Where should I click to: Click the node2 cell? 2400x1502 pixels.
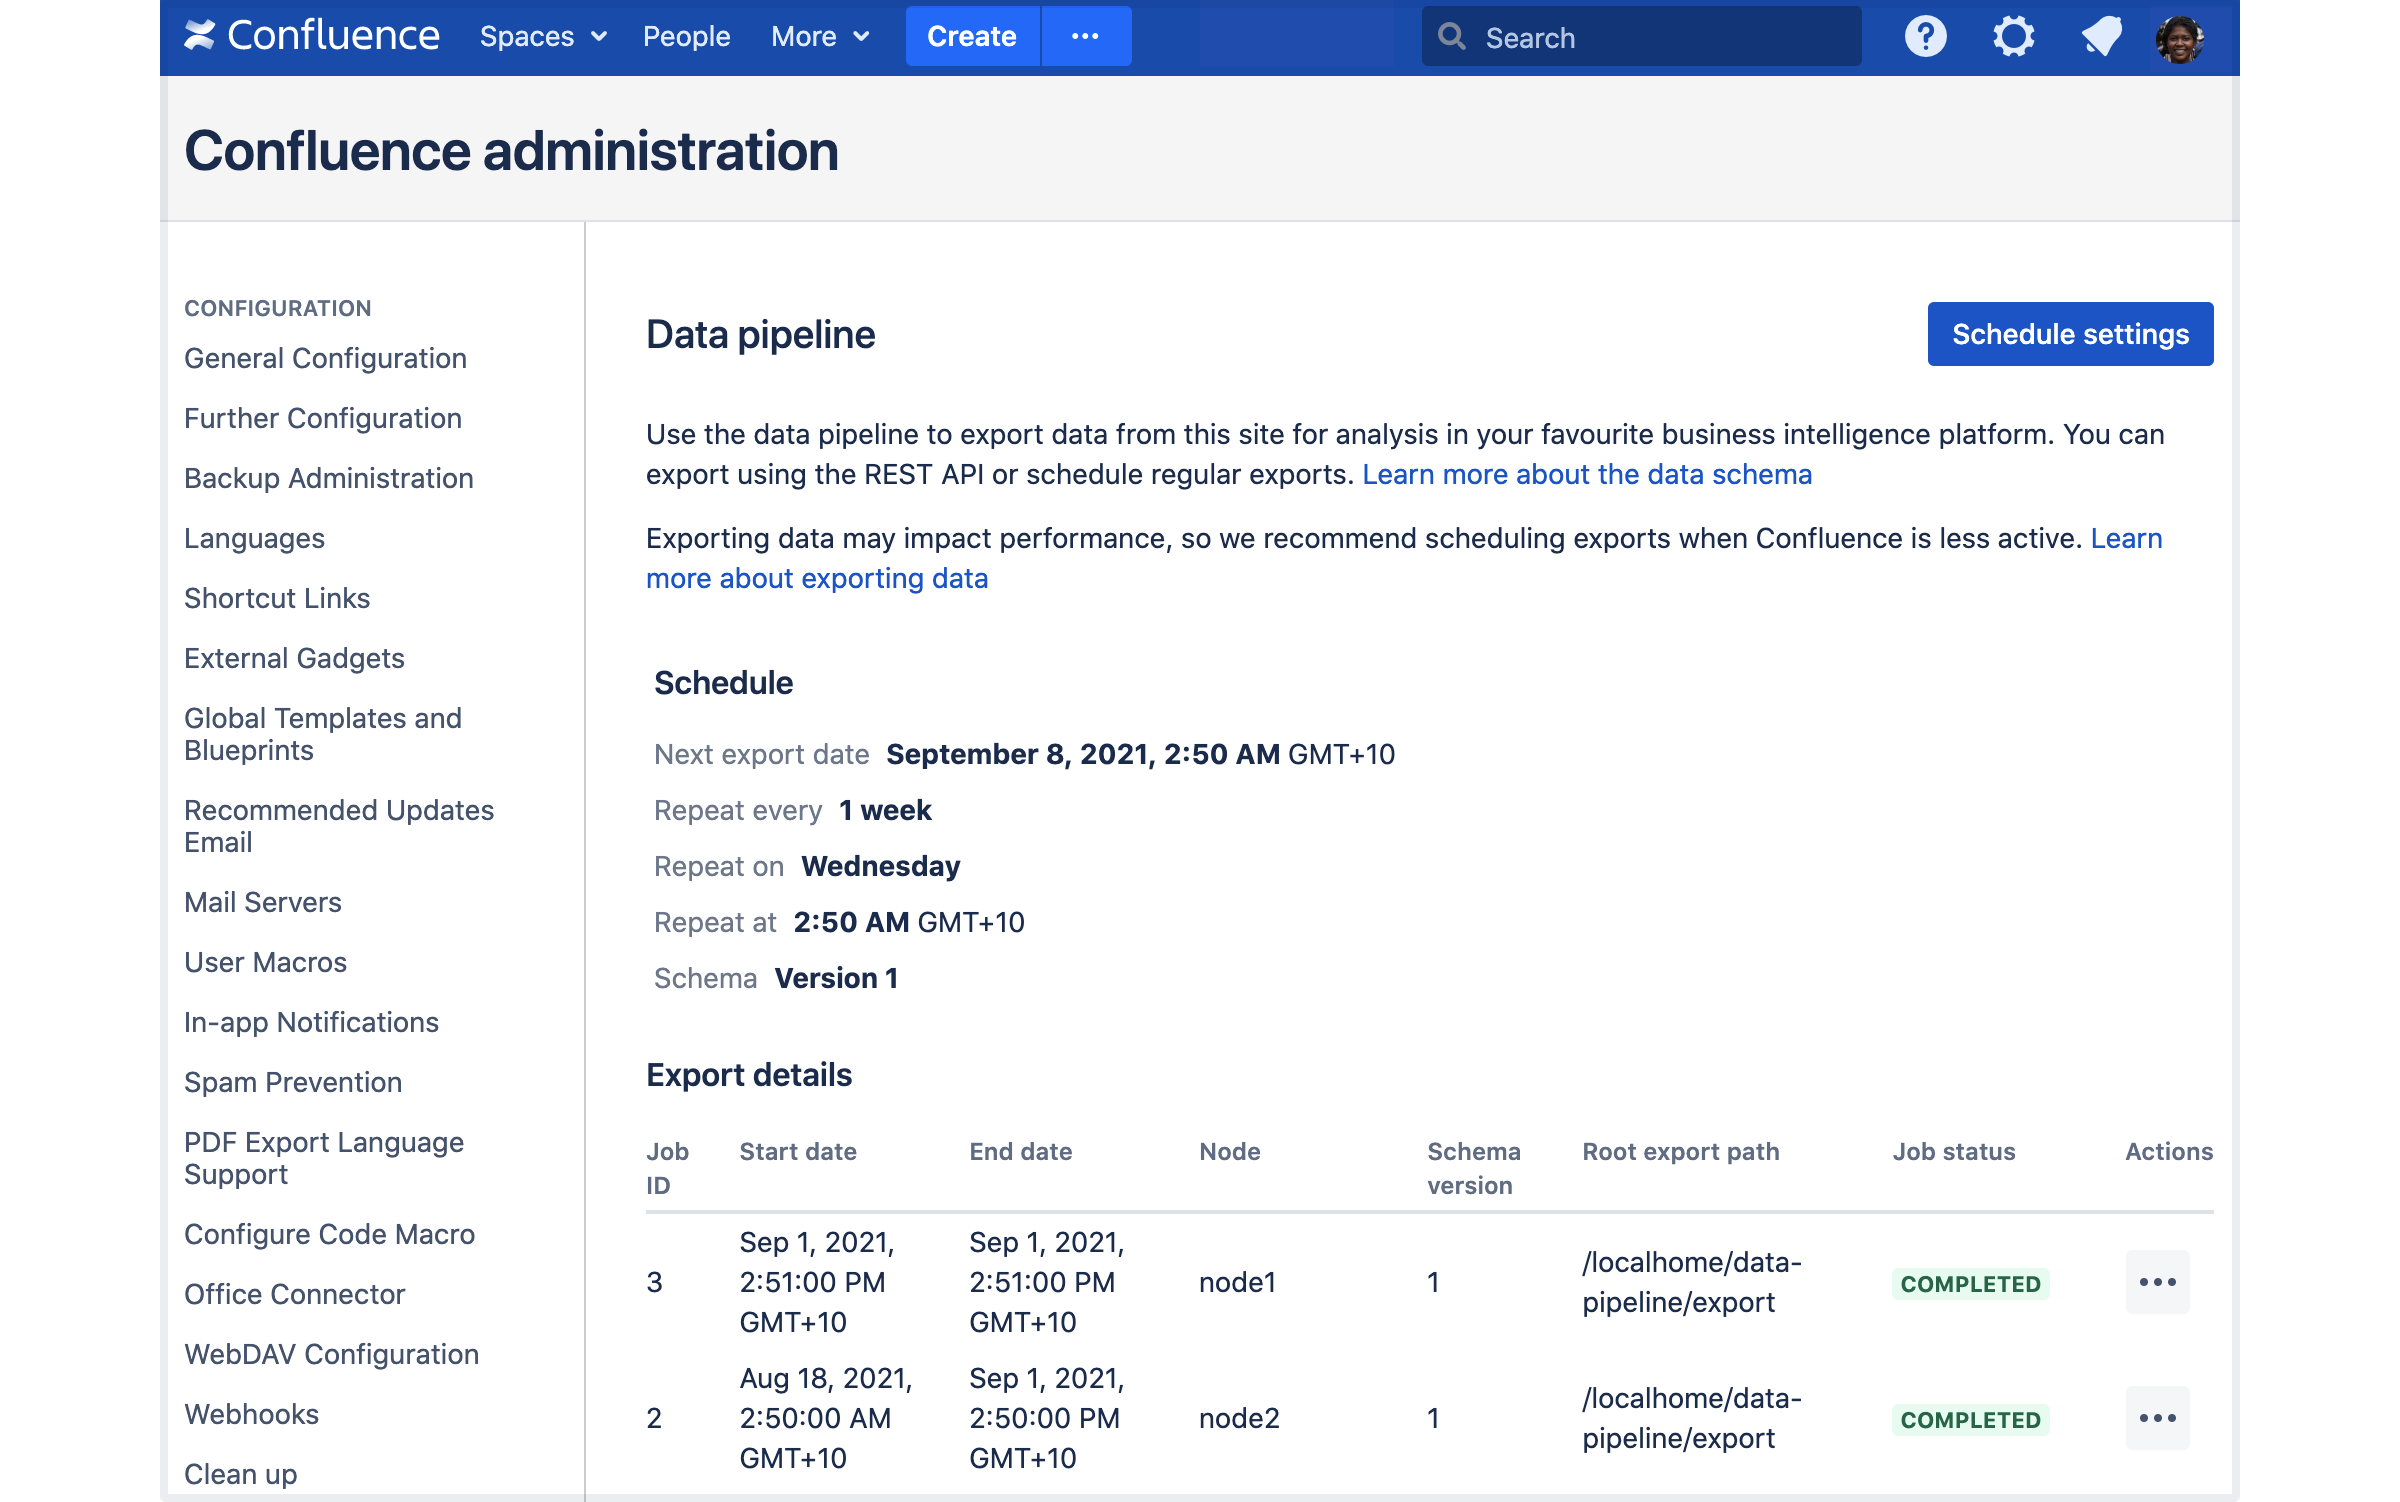pos(1239,1418)
